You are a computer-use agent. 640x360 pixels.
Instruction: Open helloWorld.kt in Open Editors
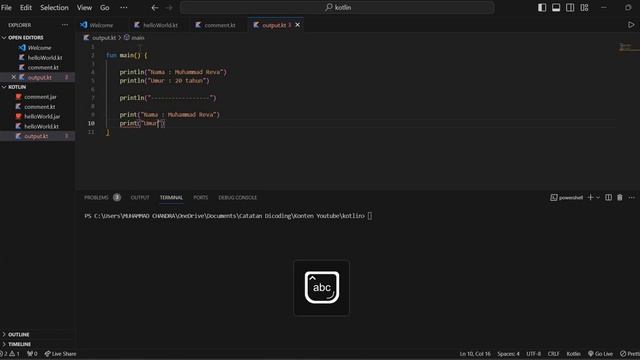pos(44,58)
